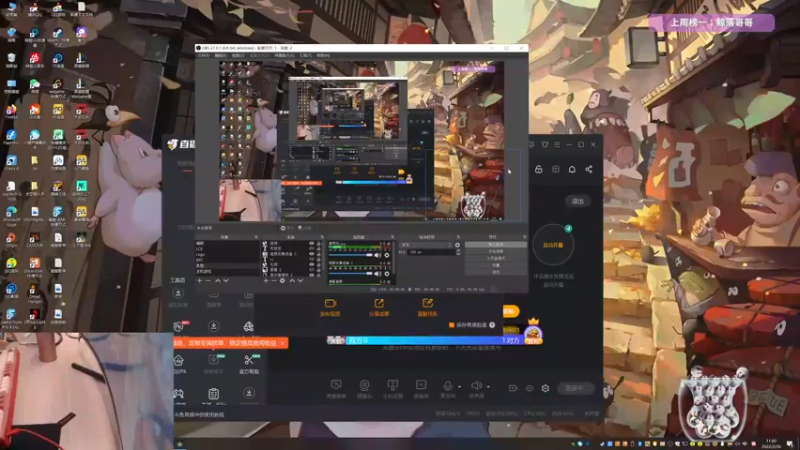Click the bell notification icon in companion window
The image size is (800, 450).
tap(572, 169)
